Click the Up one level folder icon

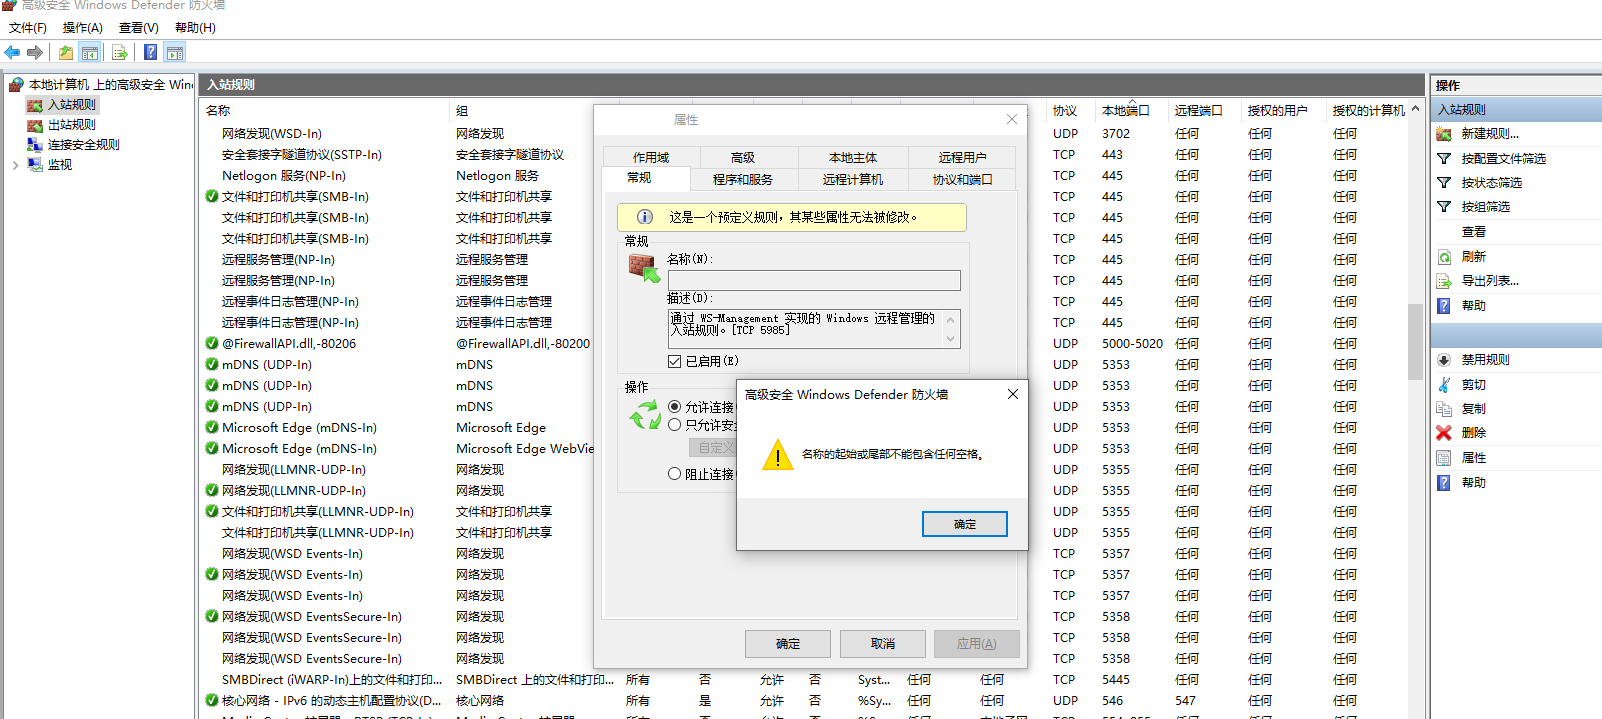(x=66, y=52)
